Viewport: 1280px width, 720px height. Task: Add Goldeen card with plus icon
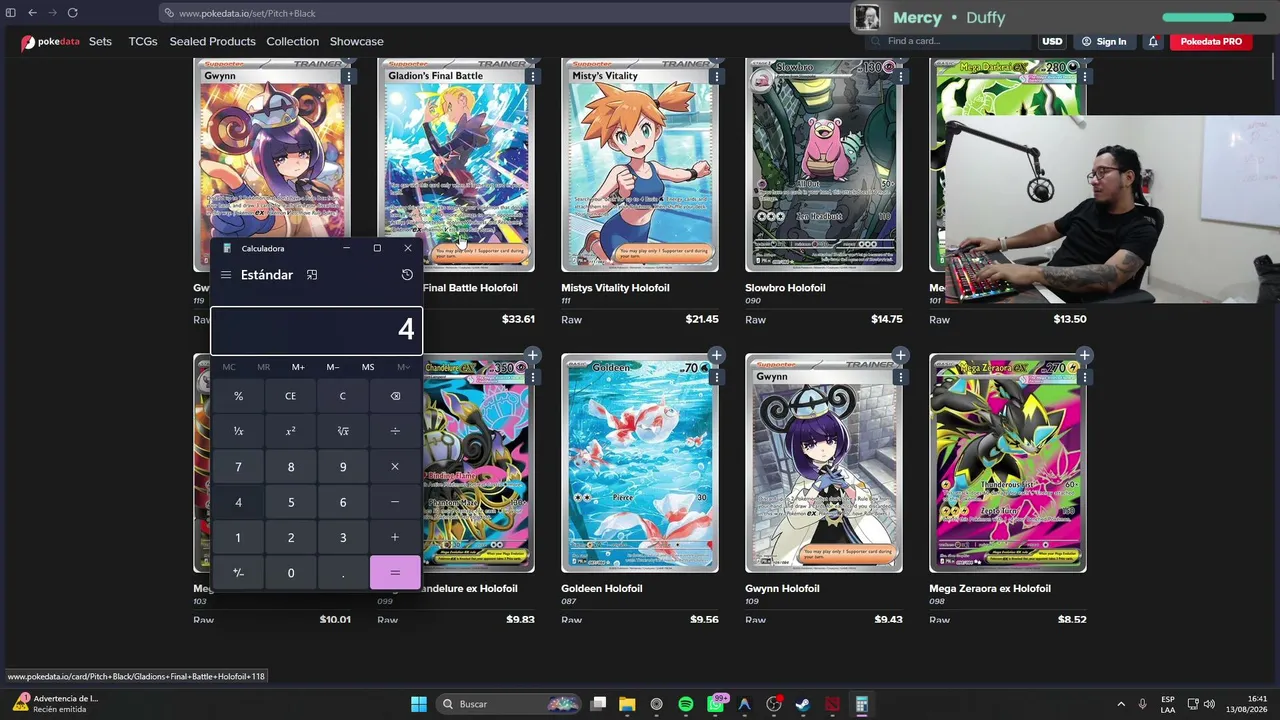[x=717, y=355]
